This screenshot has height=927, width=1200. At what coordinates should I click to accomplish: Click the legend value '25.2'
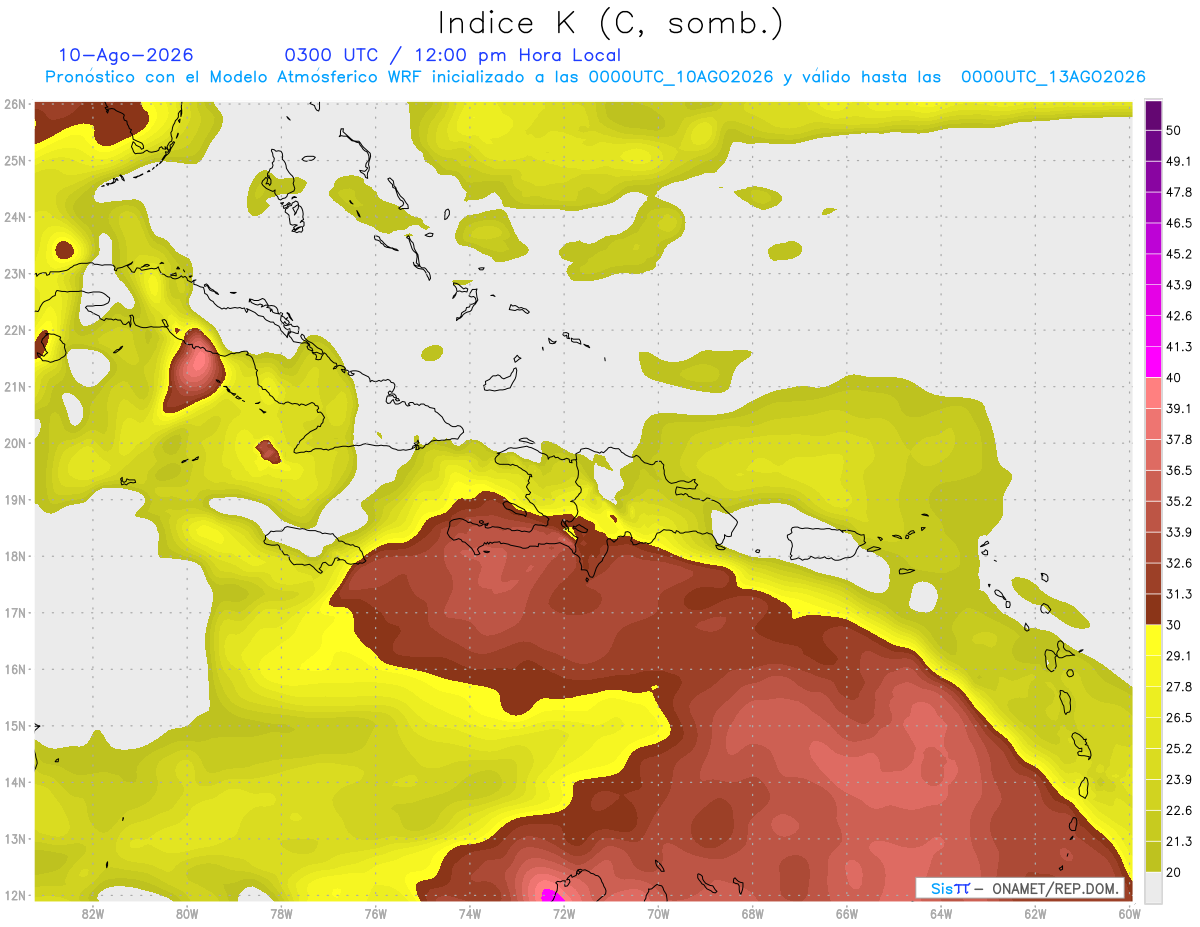coord(1179,749)
